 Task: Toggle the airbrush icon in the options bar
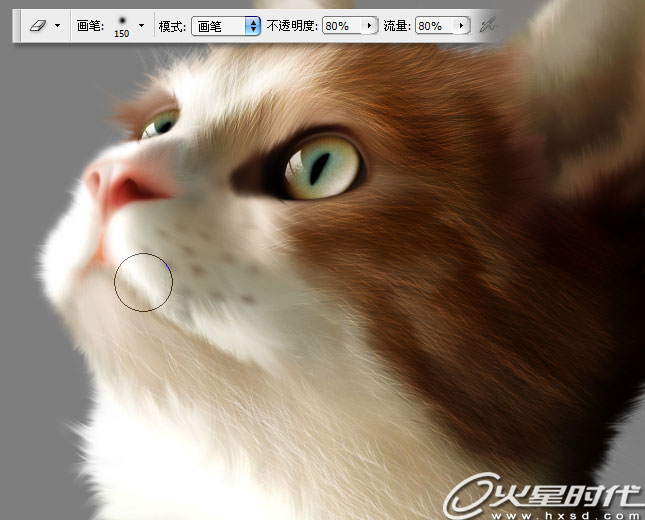[488, 26]
